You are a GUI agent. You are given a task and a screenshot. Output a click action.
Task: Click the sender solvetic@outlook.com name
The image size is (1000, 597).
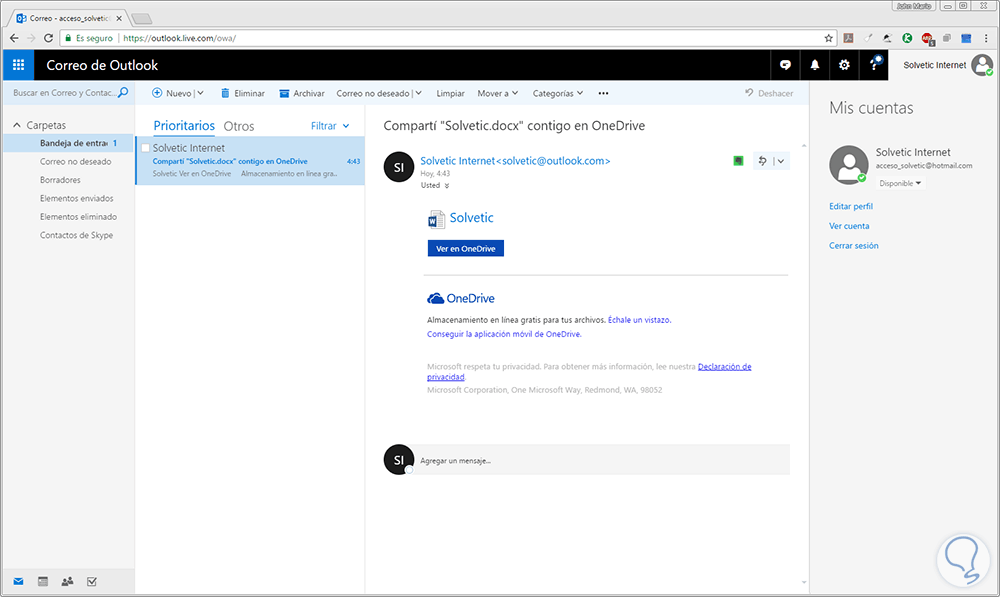pyautogui.click(x=515, y=161)
